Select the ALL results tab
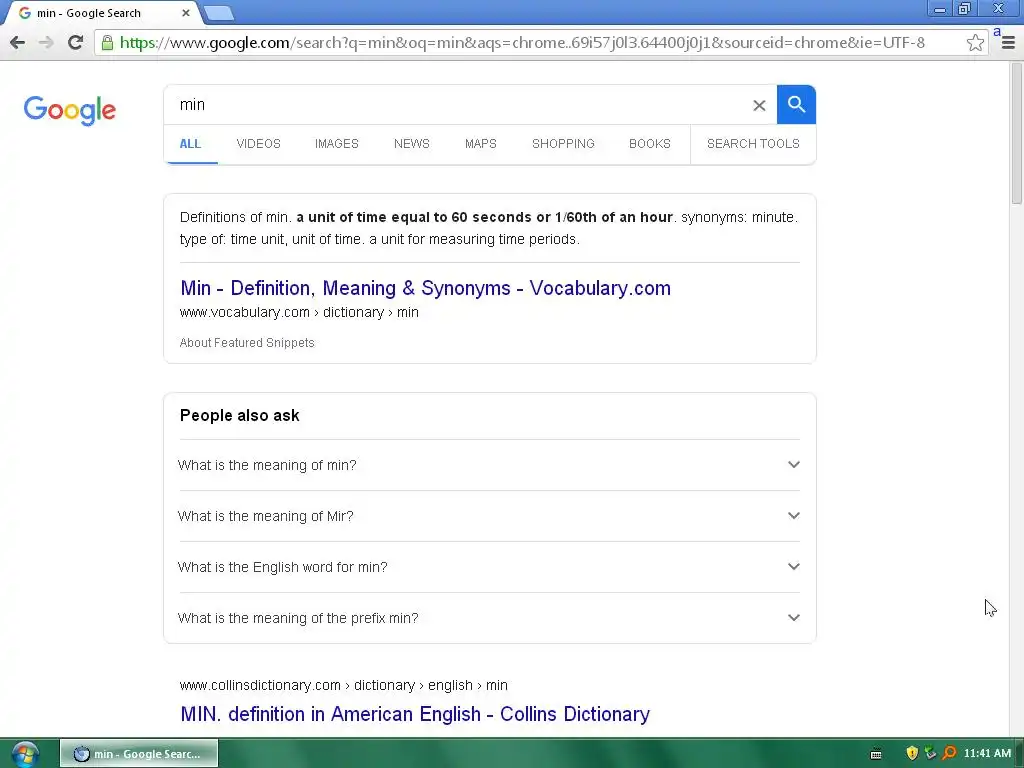The width and height of the screenshot is (1024, 768). 190,144
